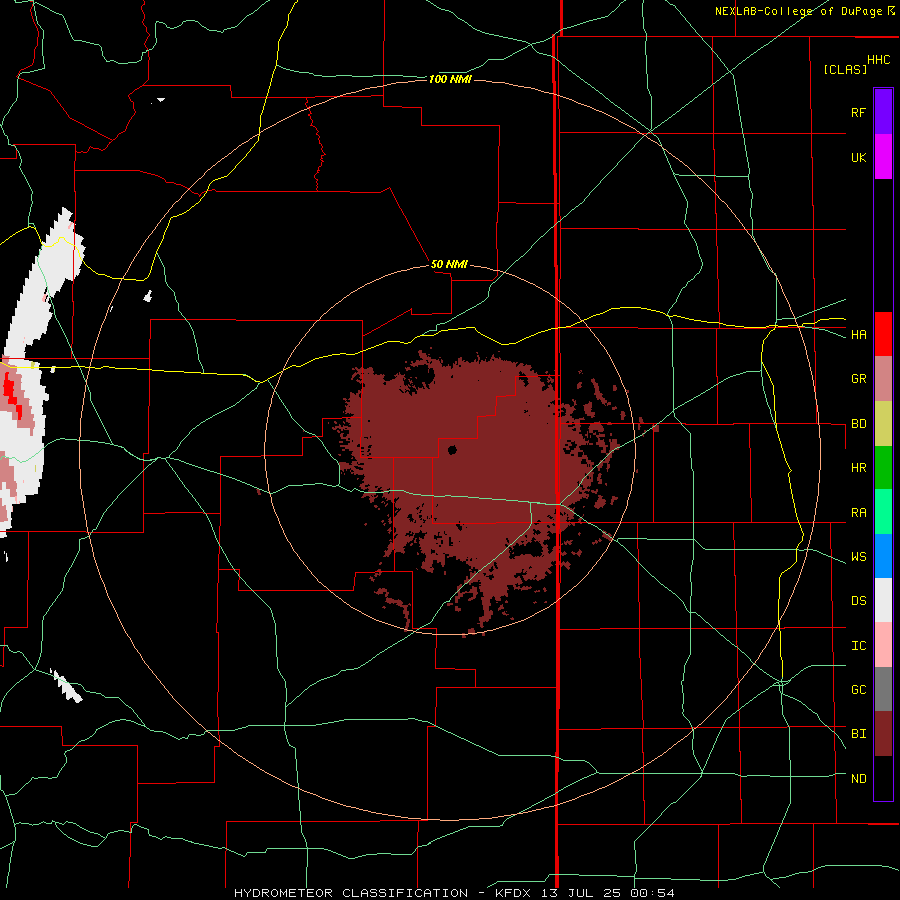Click the KFDX radar site identifier
The width and height of the screenshot is (900, 900).
click(x=513, y=893)
